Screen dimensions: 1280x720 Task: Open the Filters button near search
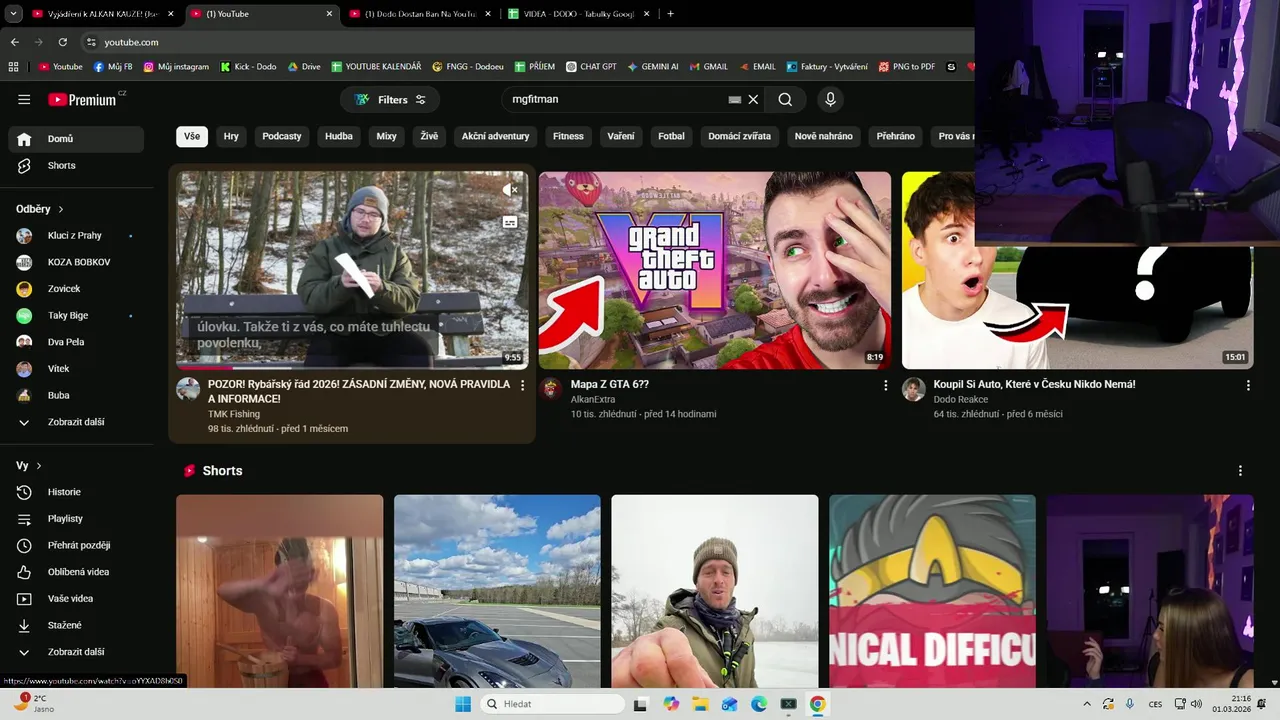[390, 99]
